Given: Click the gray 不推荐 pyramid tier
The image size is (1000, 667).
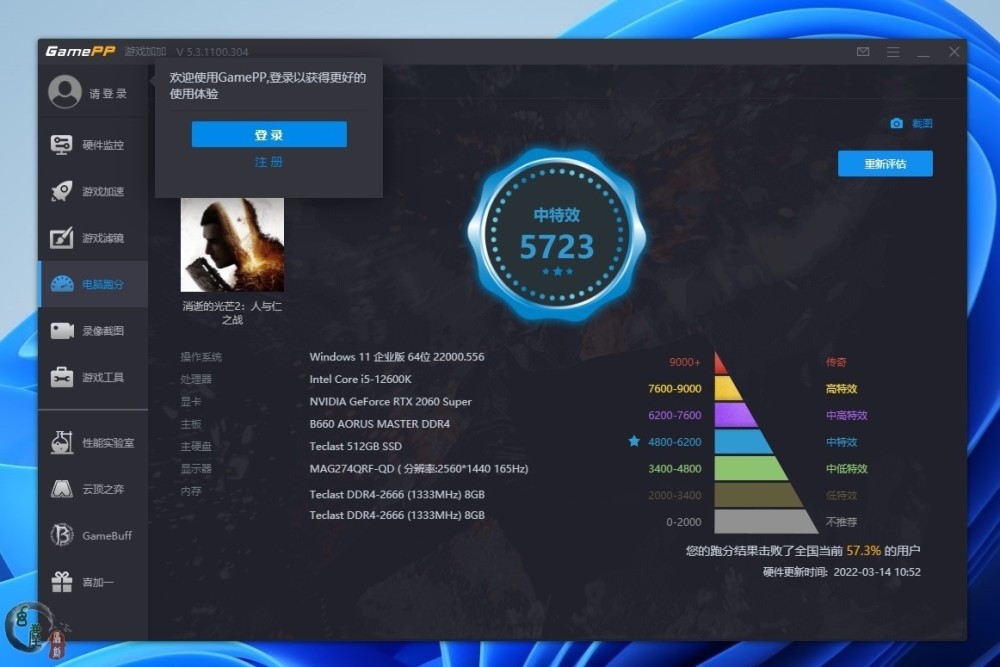Looking at the screenshot, I should coord(765,521).
